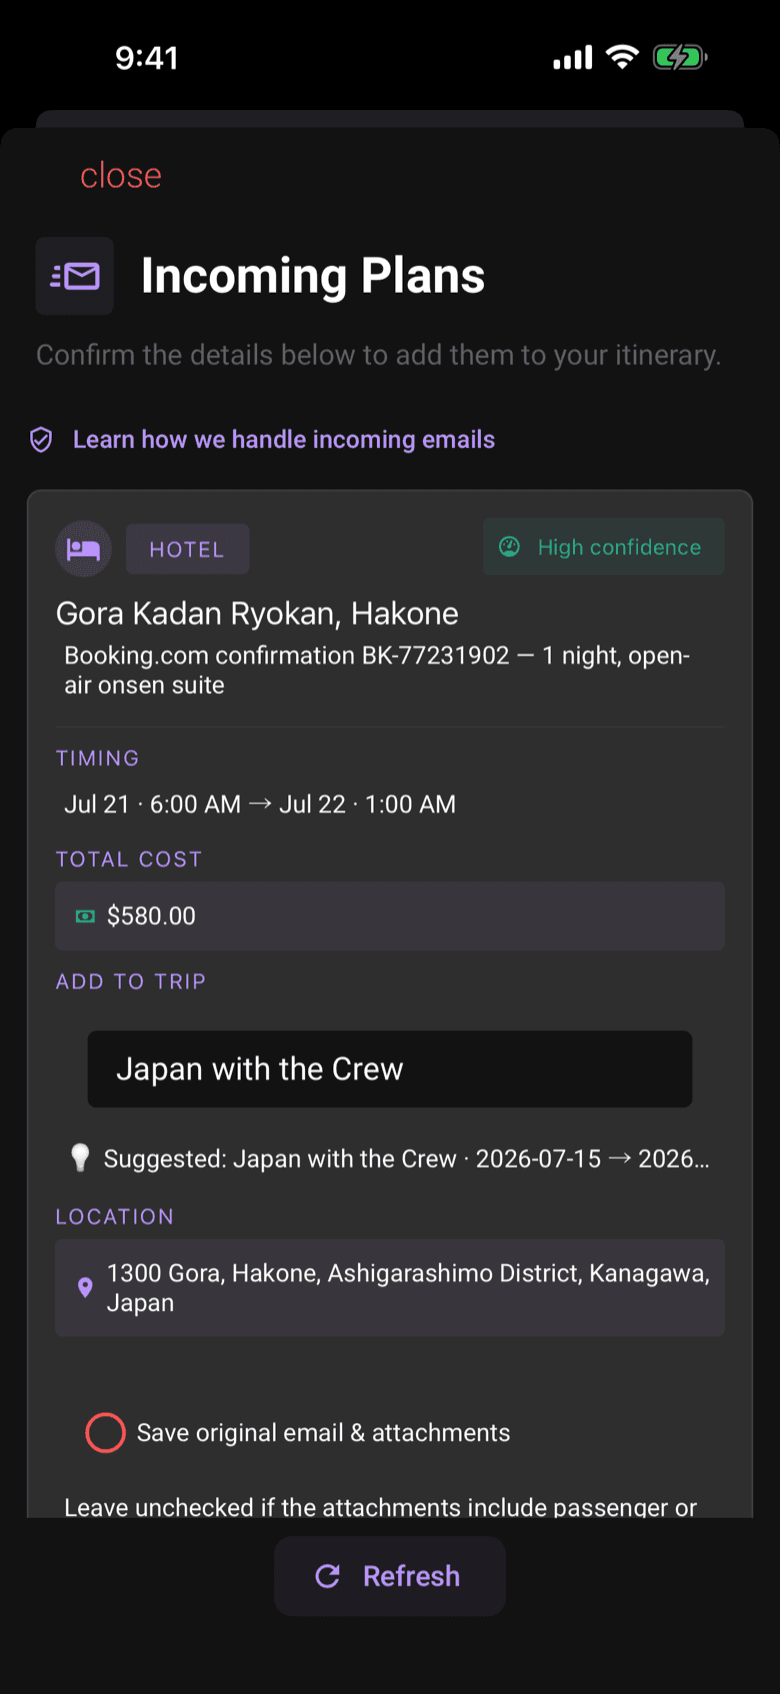Click the ADD TO TRIP label
780x1694 pixels.
(131, 981)
